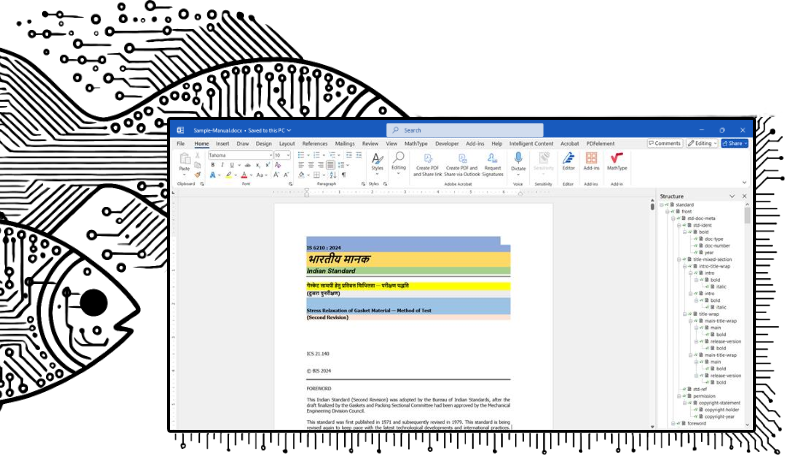Toggle Bold formatting in the ribbon
The height and width of the screenshot is (457, 800).
pyautogui.click(x=212, y=165)
